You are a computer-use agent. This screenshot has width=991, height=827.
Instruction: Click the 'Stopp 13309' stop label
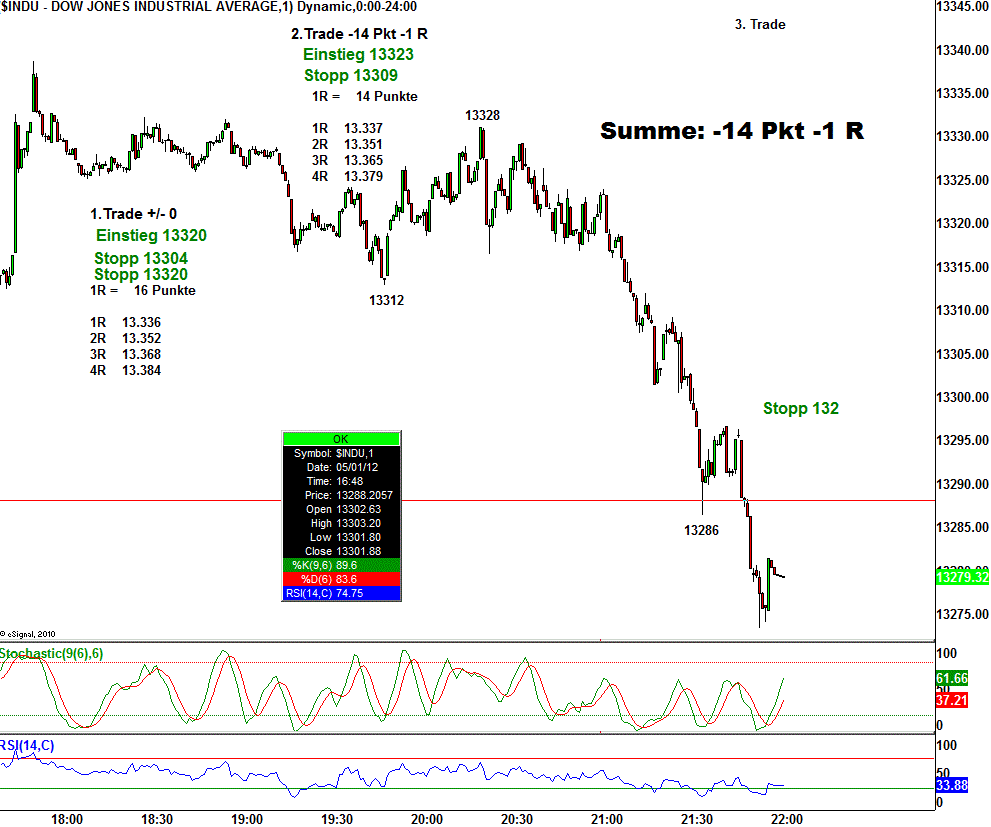point(350,75)
